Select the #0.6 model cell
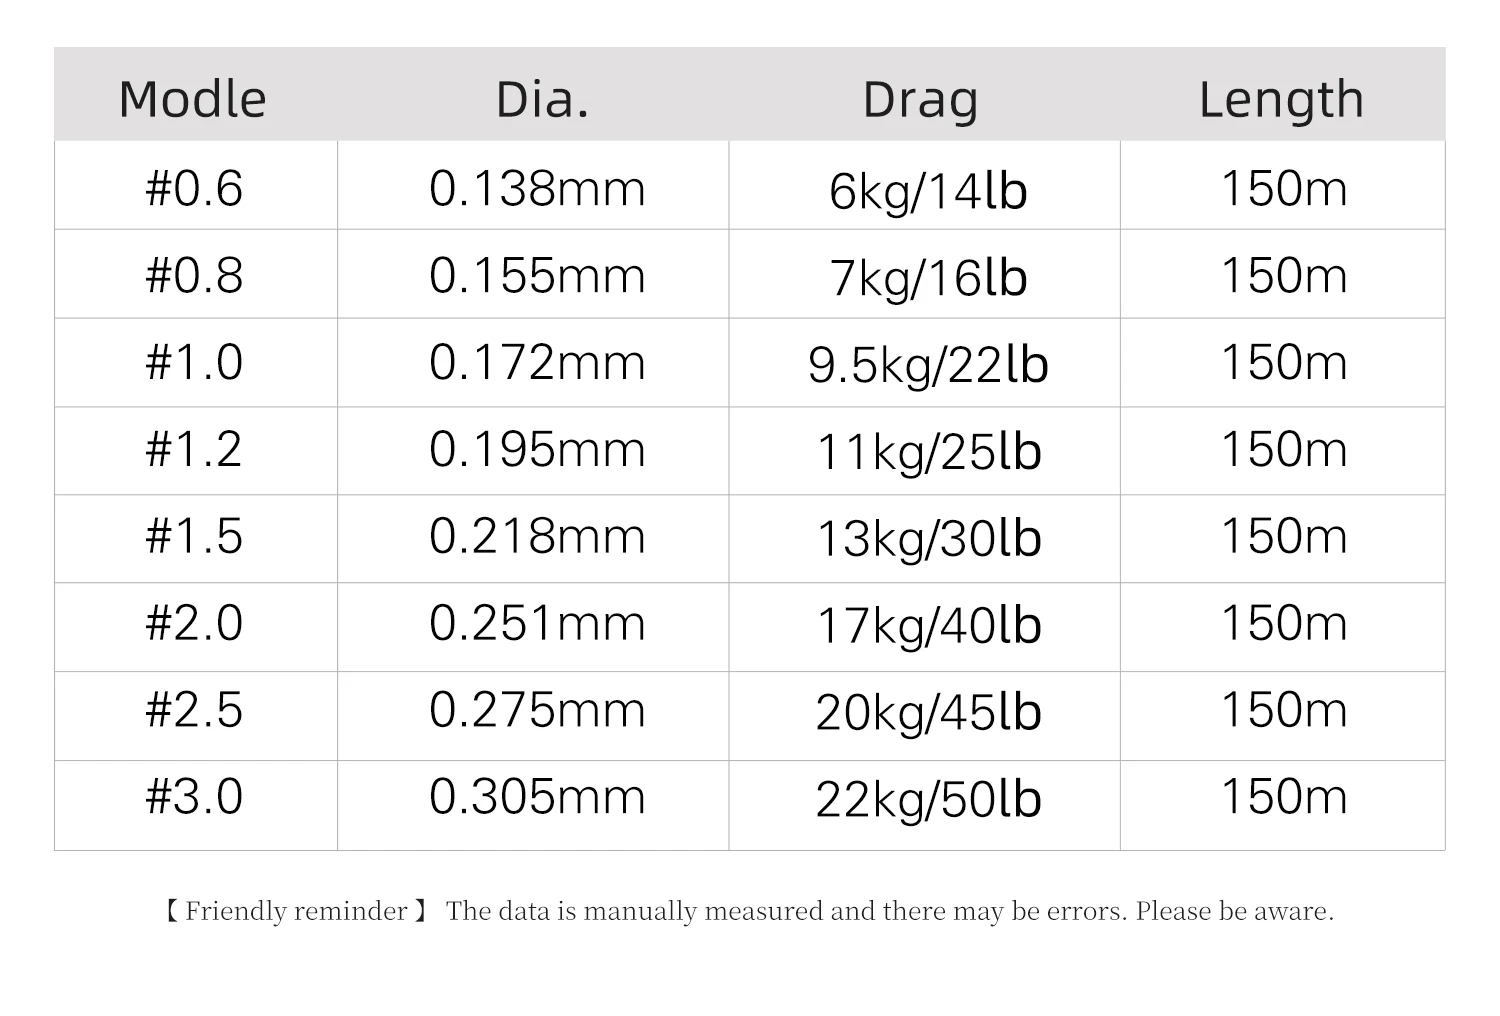Image resolution: width=1500 pixels, height=1016 pixels. point(194,188)
